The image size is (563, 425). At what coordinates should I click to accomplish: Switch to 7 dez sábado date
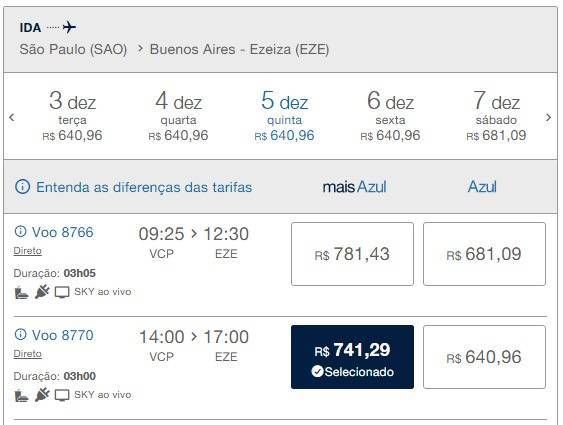496,116
